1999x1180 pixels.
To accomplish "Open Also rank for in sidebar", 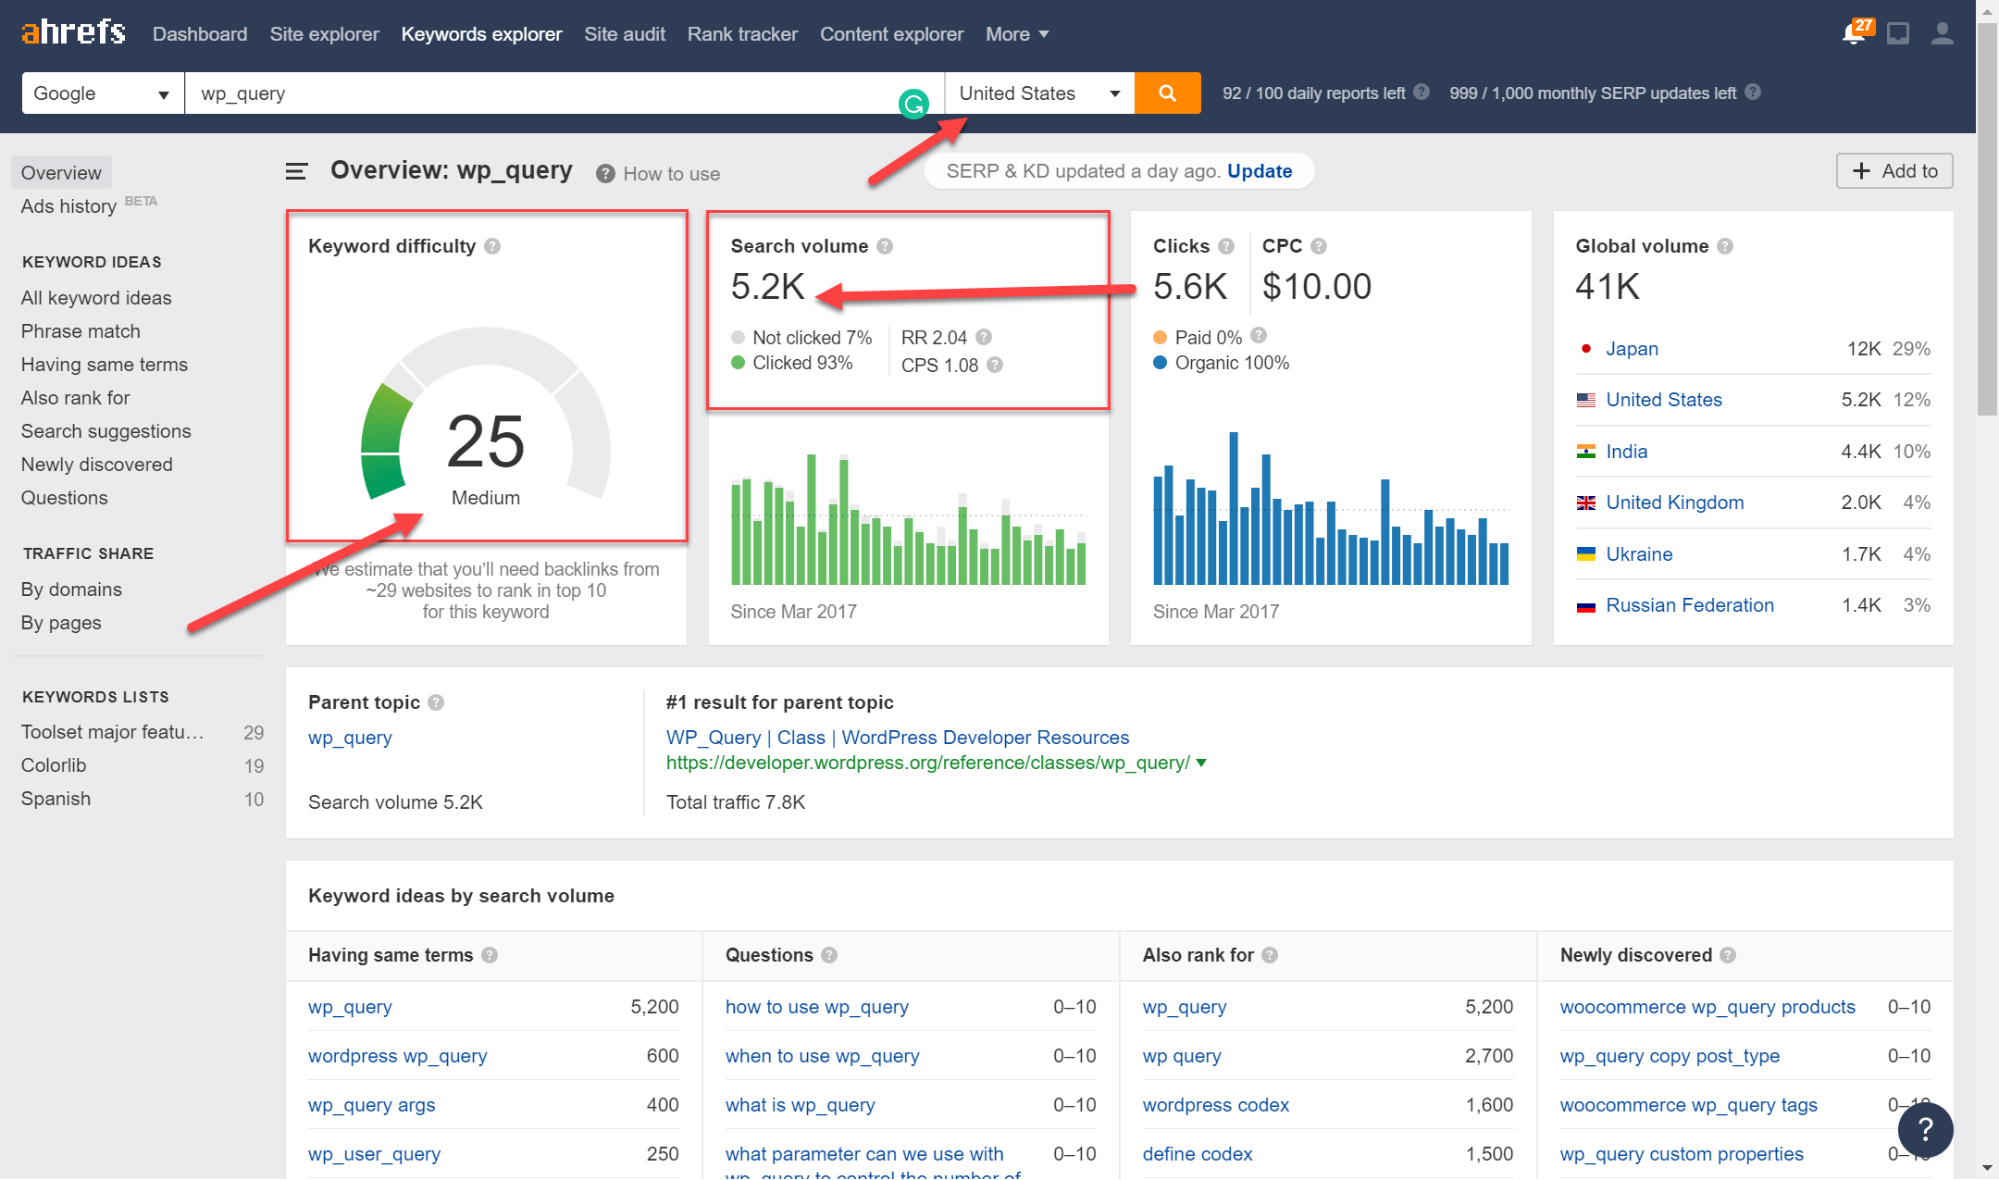I will (x=75, y=398).
